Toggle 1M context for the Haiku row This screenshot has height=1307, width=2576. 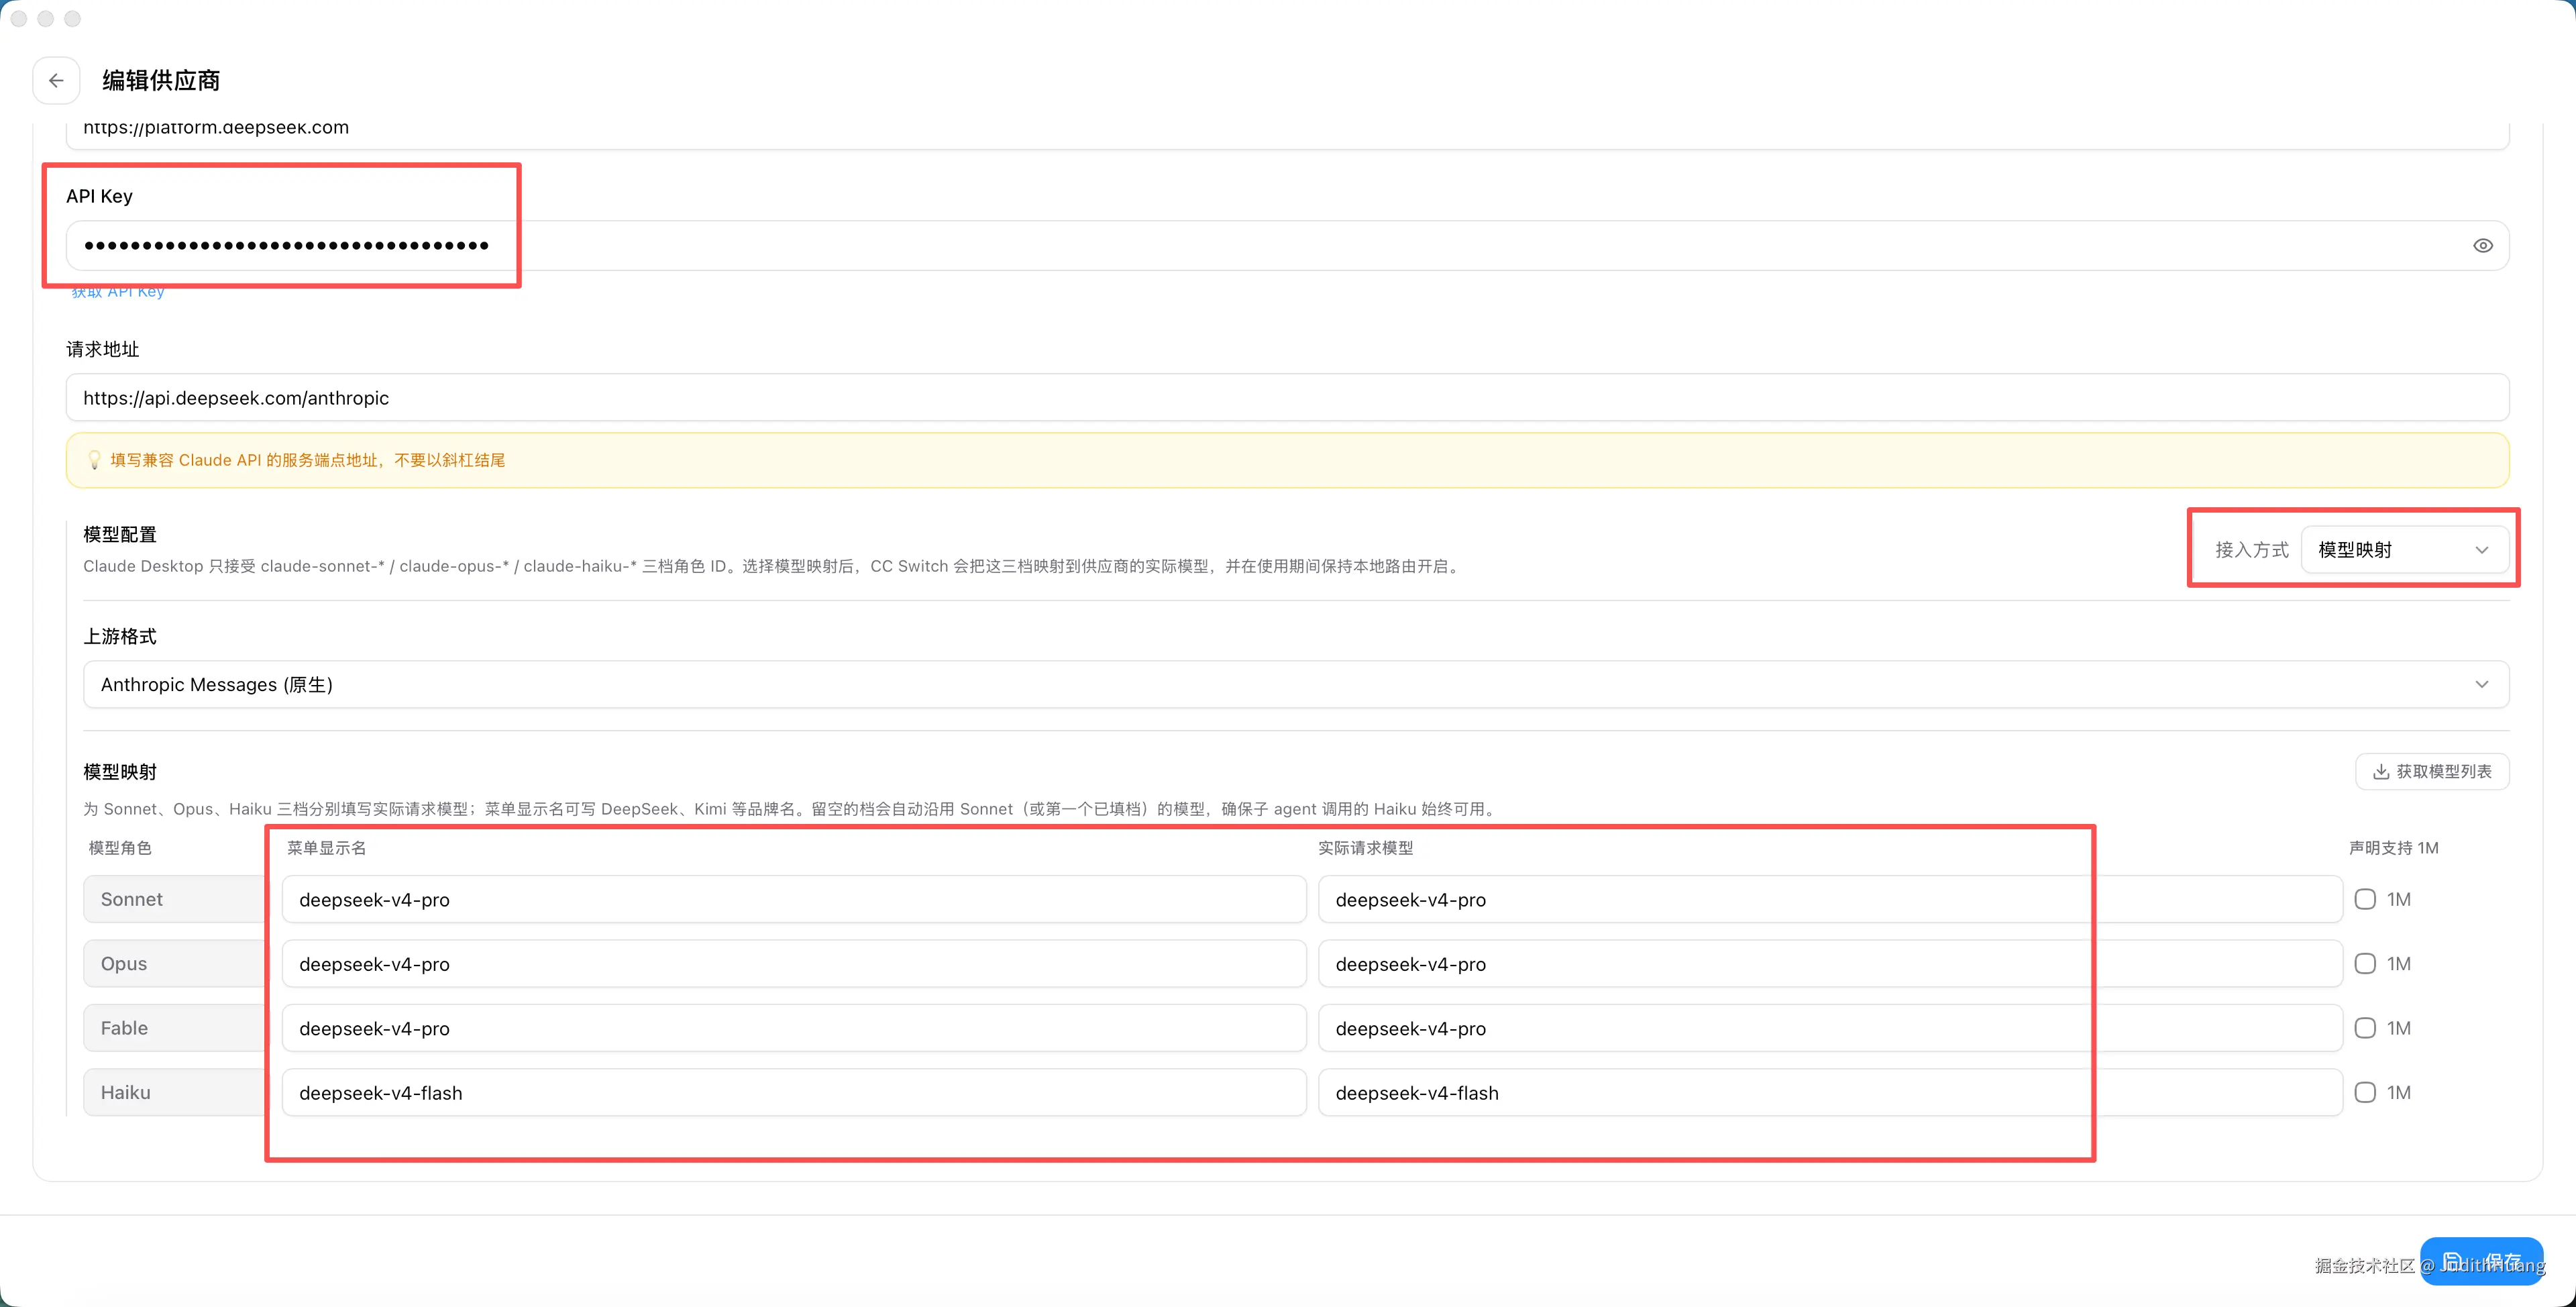(x=2365, y=1092)
